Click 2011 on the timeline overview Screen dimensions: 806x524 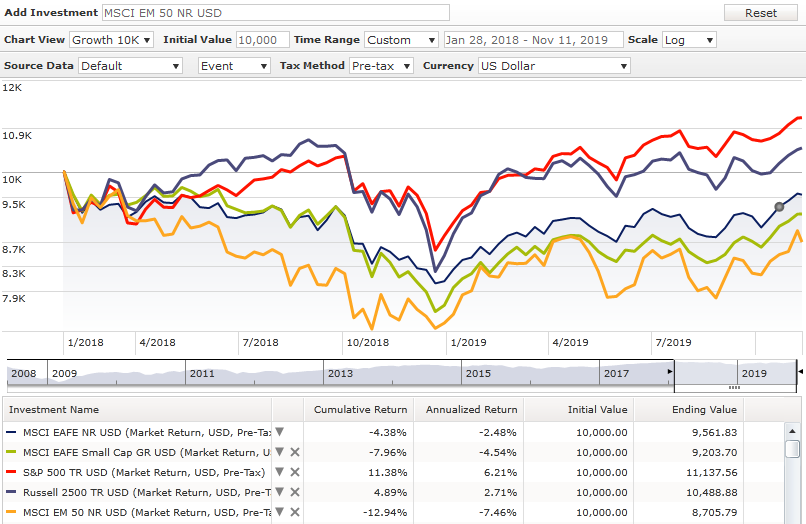[202, 373]
